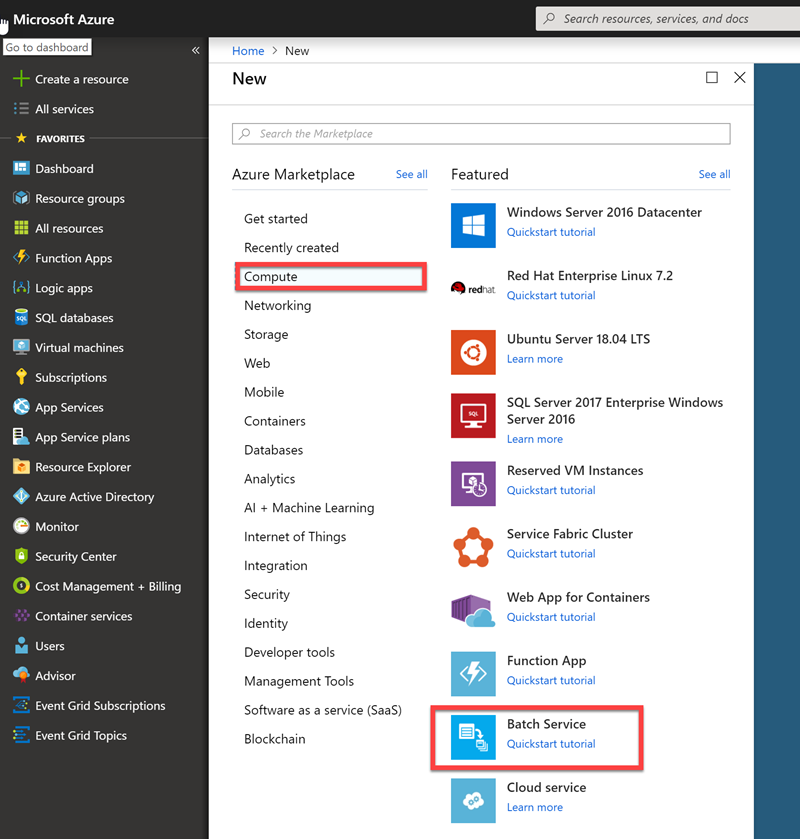Click the Container services icon
Viewport: 800px width, 839px height.
click(21, 616)
